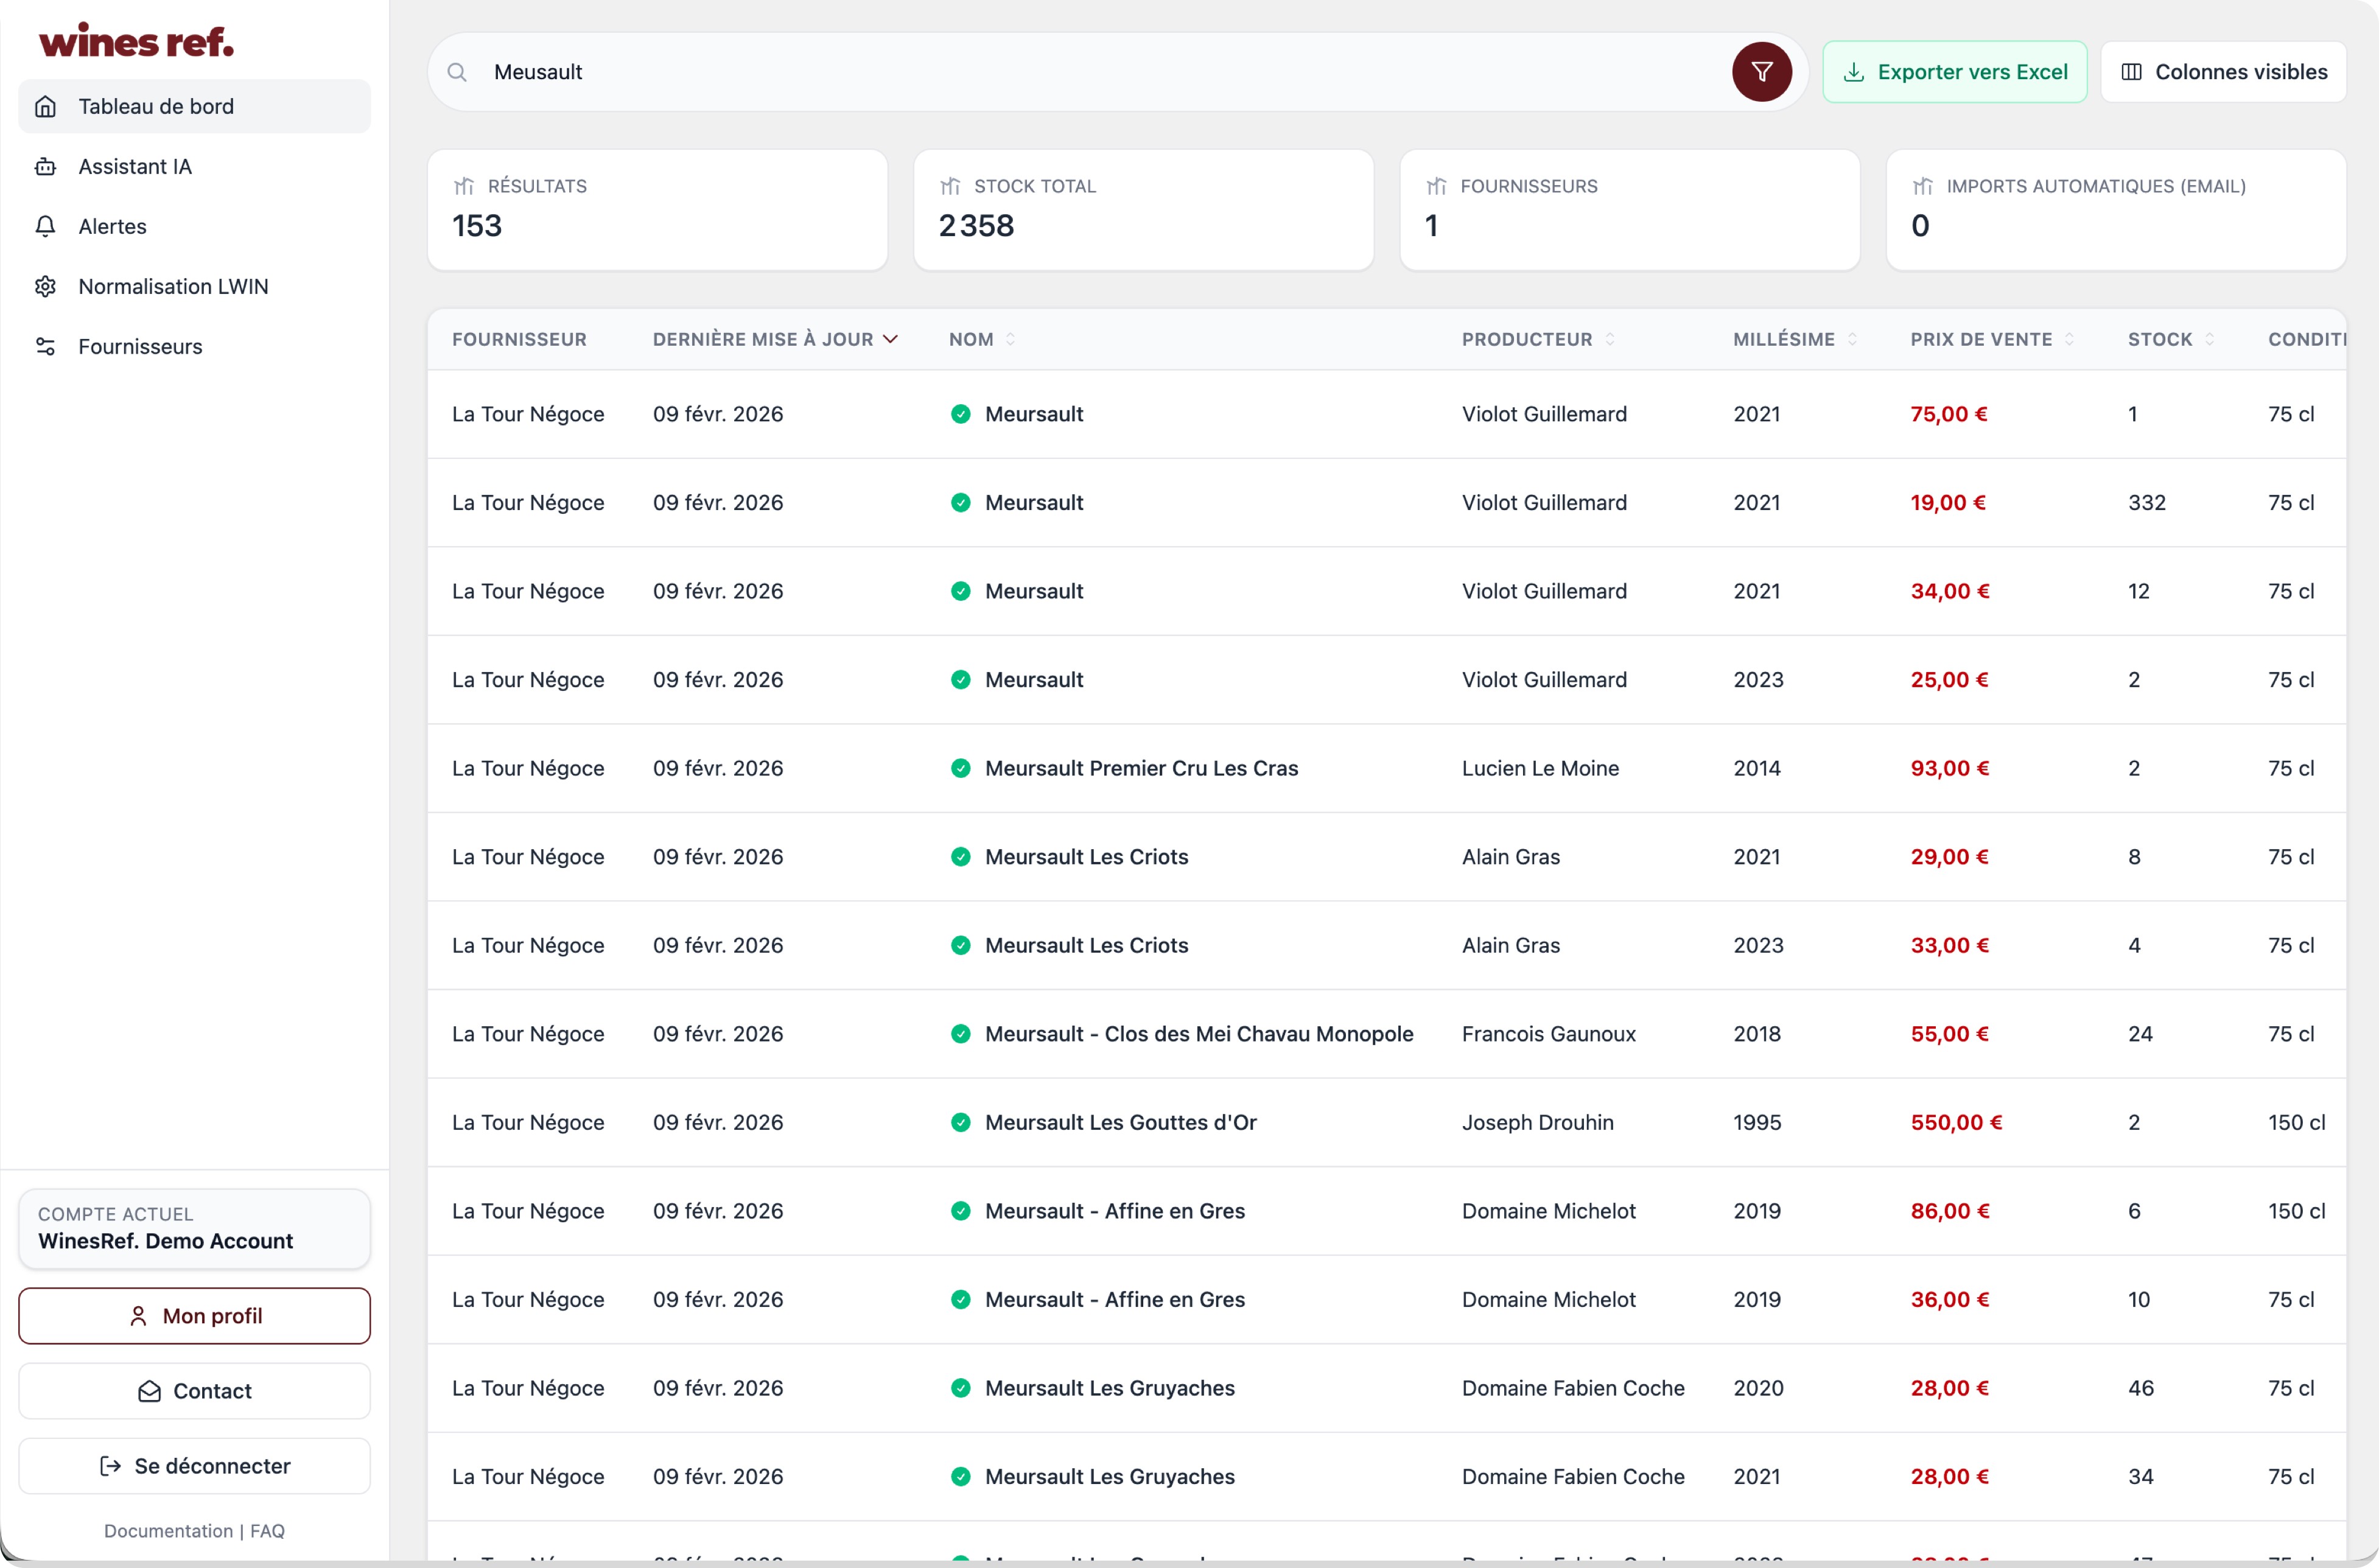This screenshot has width=2379, height=1568.
Task: Toggle sort arrows on PRIX DE VENTE column
Action: point(2069,339)
